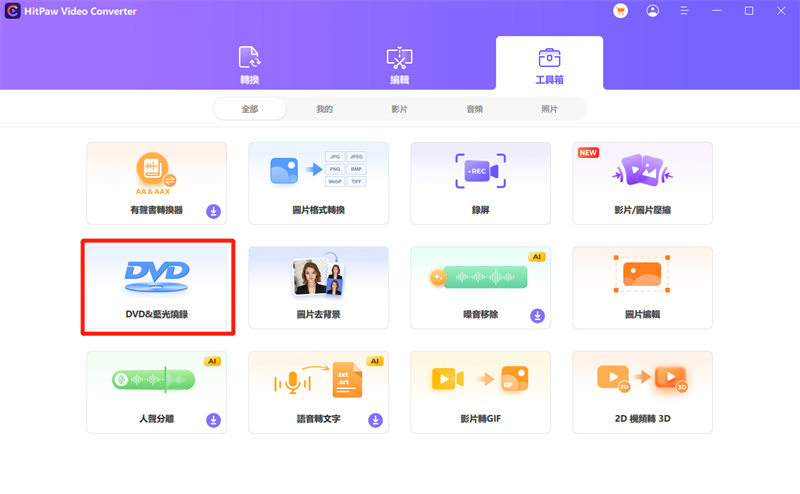Minimize the HitPaw window
The width and height of the screenshot is (800, 494).
717,11
